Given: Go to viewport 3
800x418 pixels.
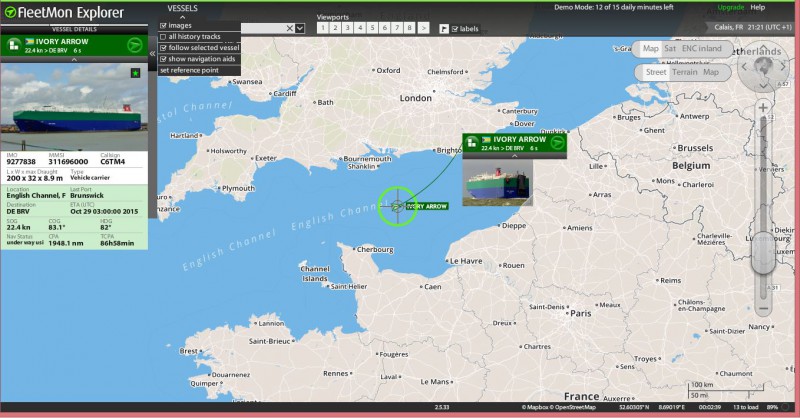Looking at the screenshot, I should pos(347,28).
